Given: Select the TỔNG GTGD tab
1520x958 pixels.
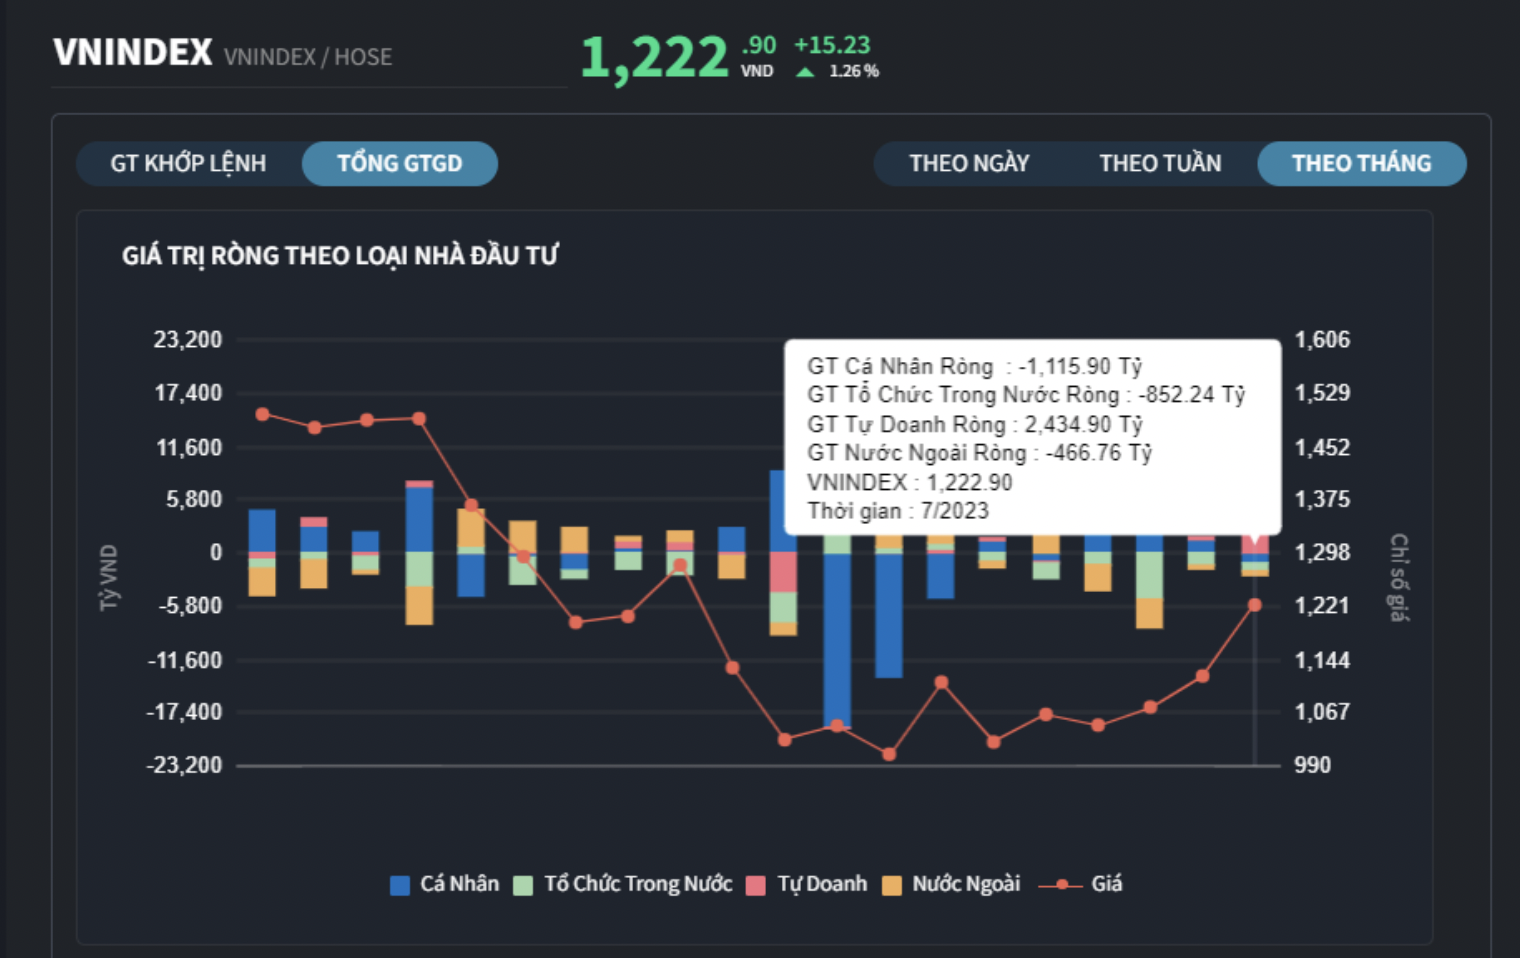Looking at the screenshot, I should click(x=399, y=164).
